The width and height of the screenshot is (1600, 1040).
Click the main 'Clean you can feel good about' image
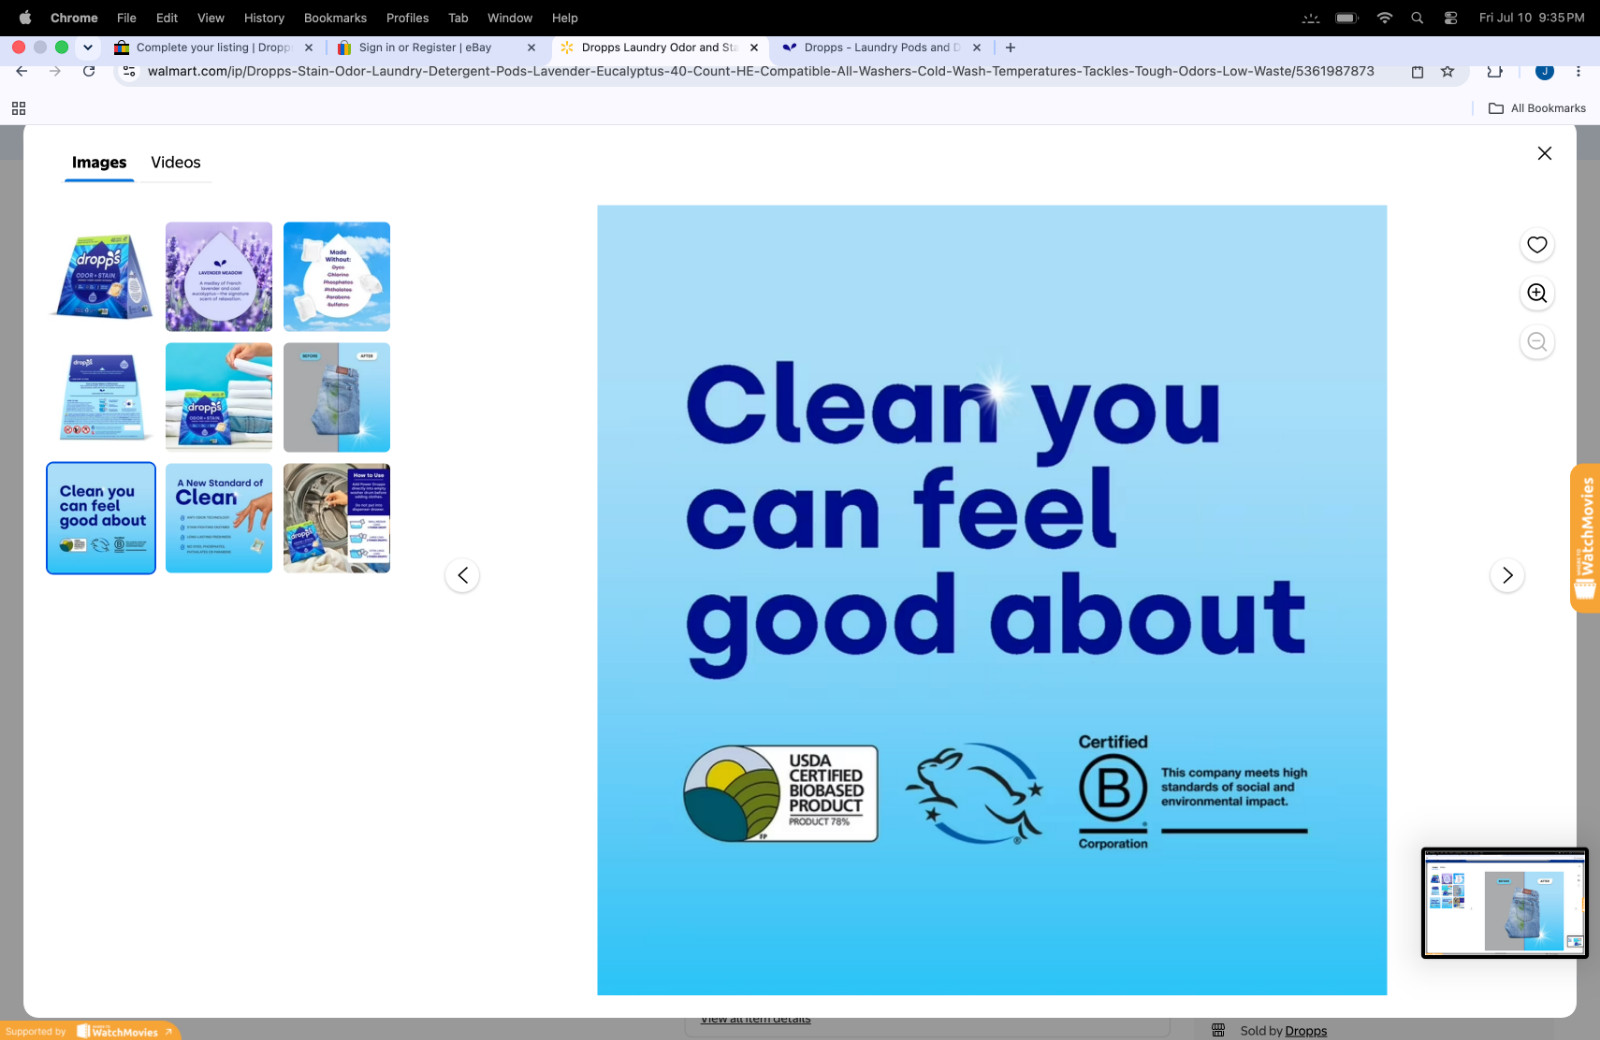coord(992,600)
